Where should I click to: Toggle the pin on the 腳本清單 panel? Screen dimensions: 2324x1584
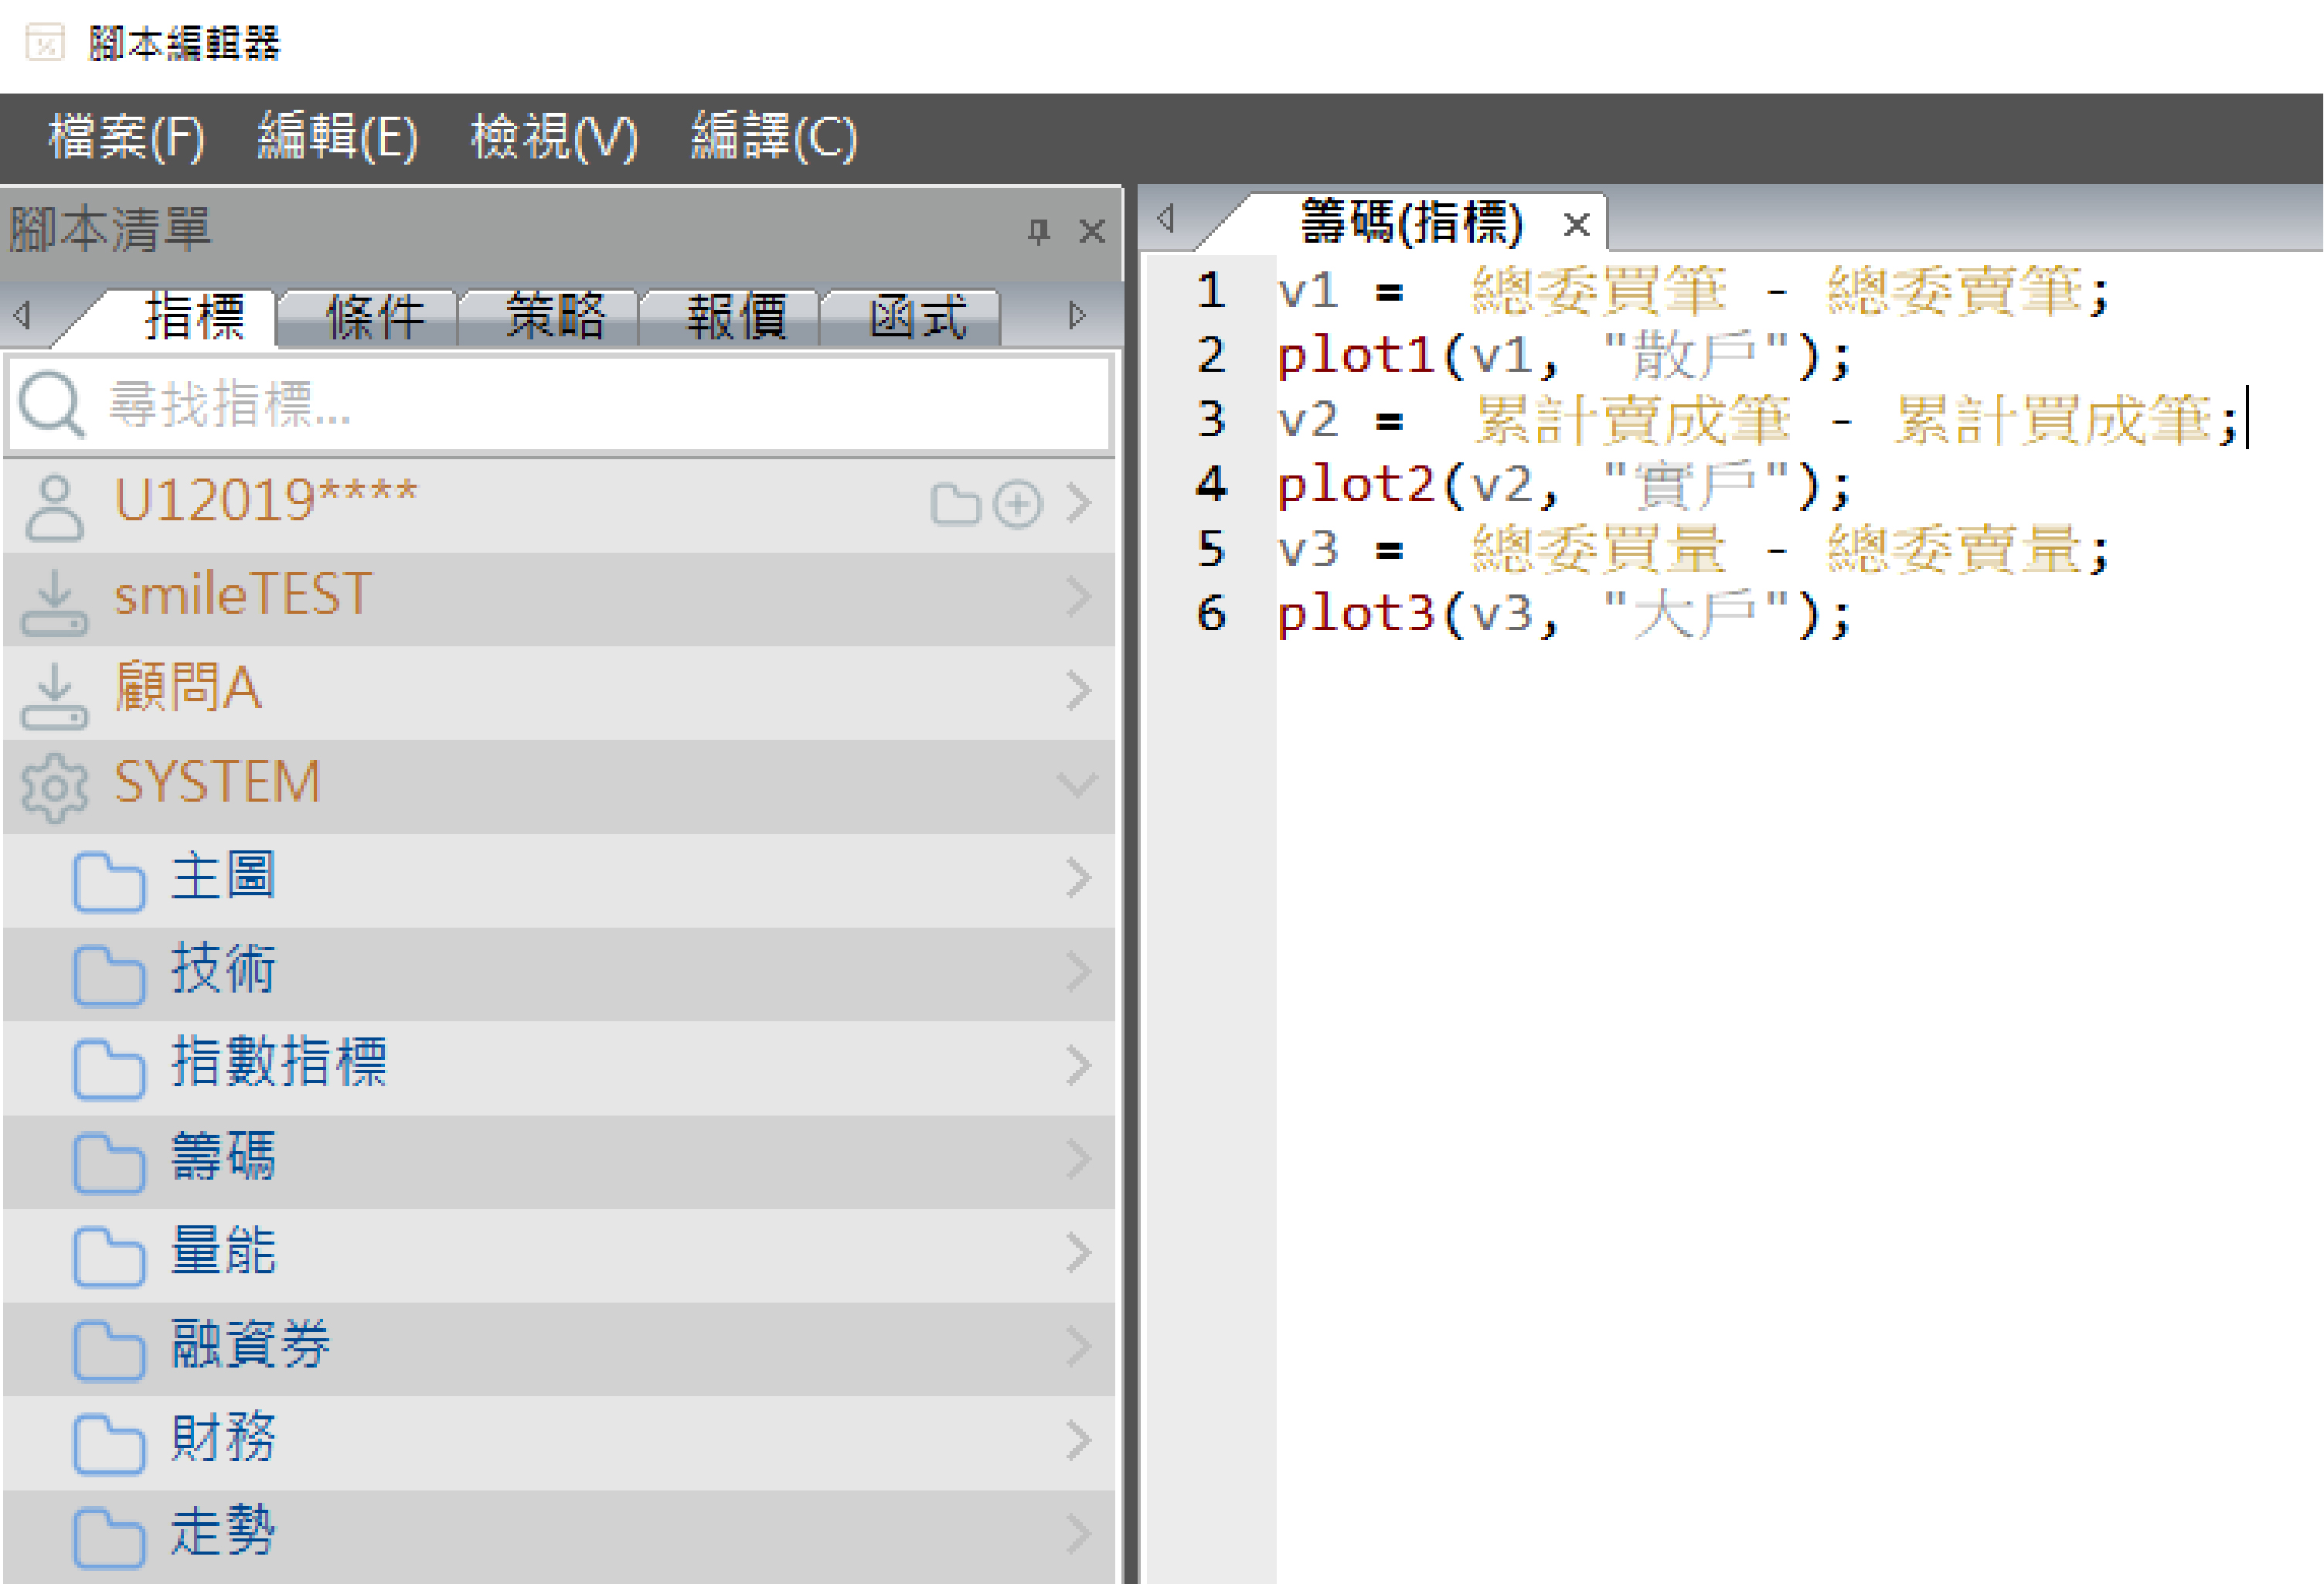[1040, 231]
